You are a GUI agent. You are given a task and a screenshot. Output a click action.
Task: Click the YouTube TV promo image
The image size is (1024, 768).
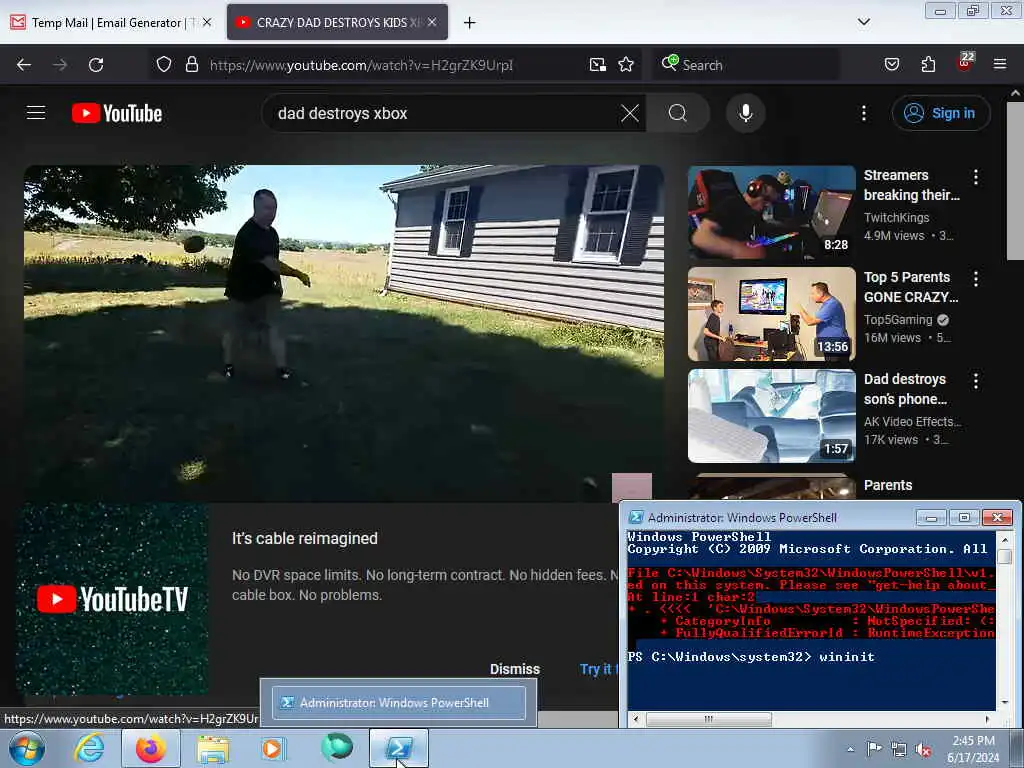(x=112, y=599)
